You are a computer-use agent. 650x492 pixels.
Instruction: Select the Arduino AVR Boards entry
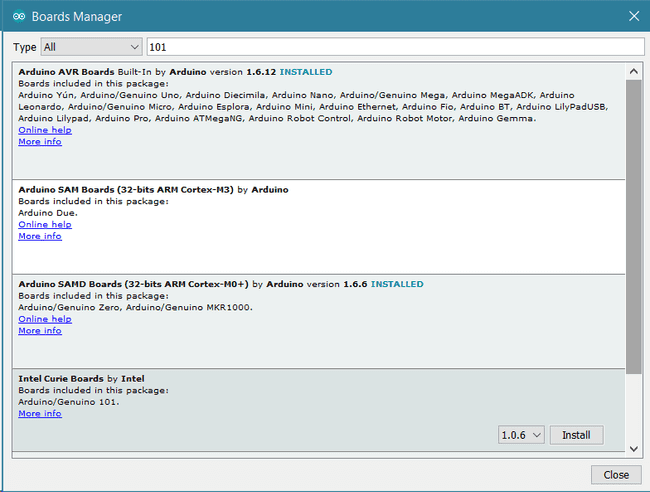(319, 121)
